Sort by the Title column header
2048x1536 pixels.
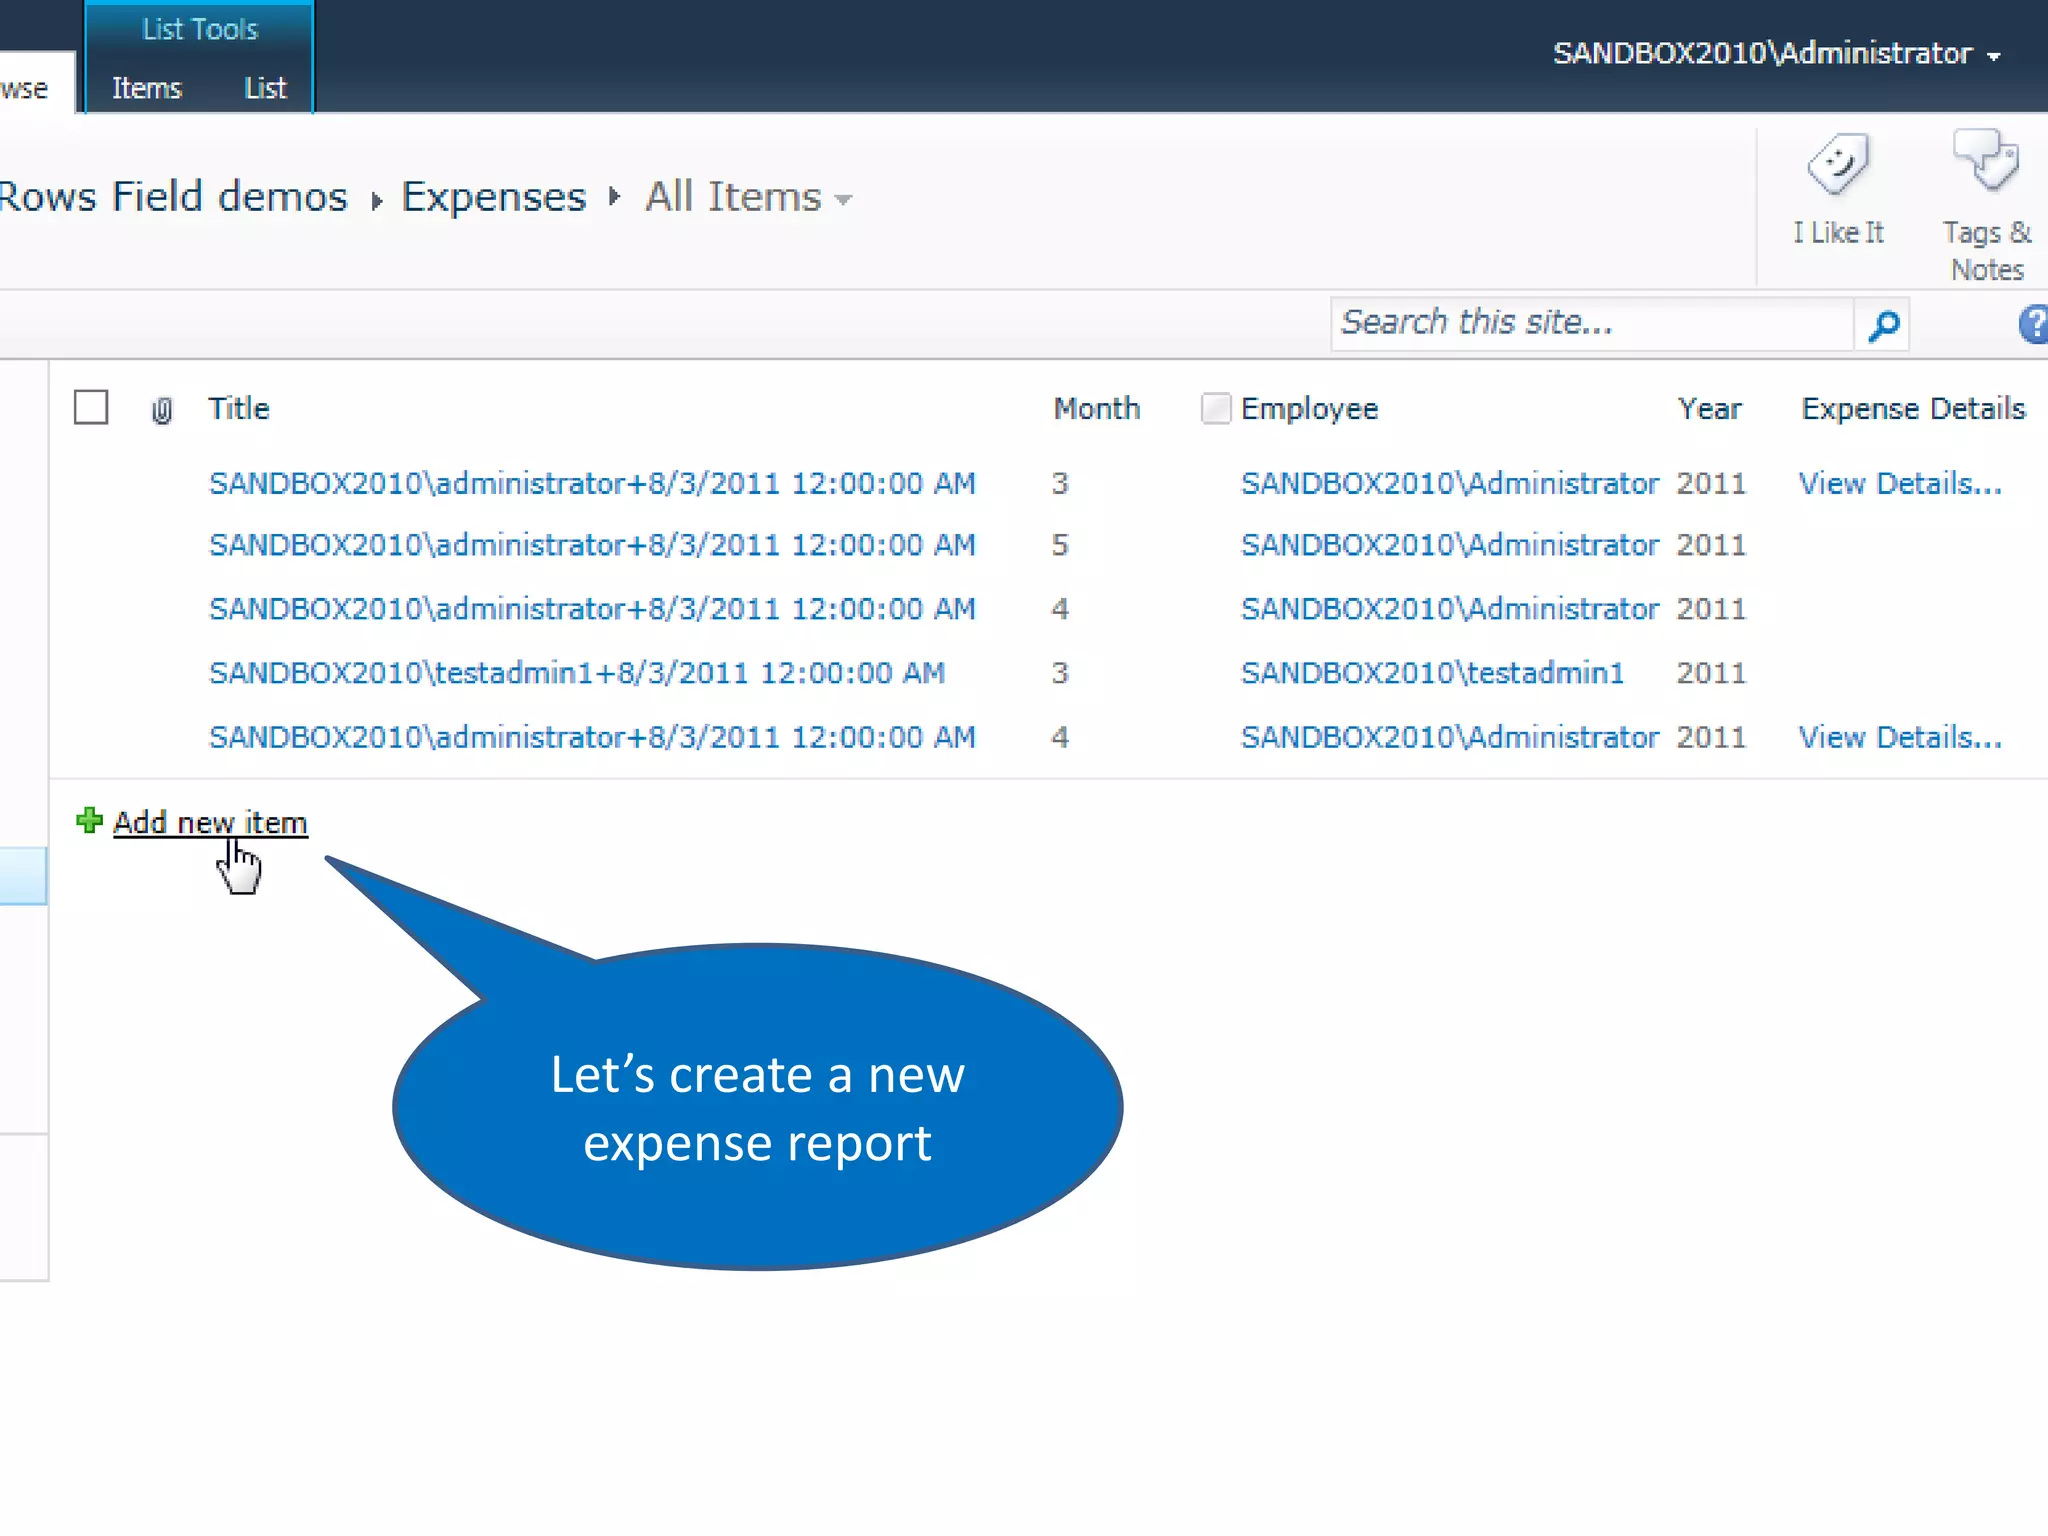tap(239, 408)
